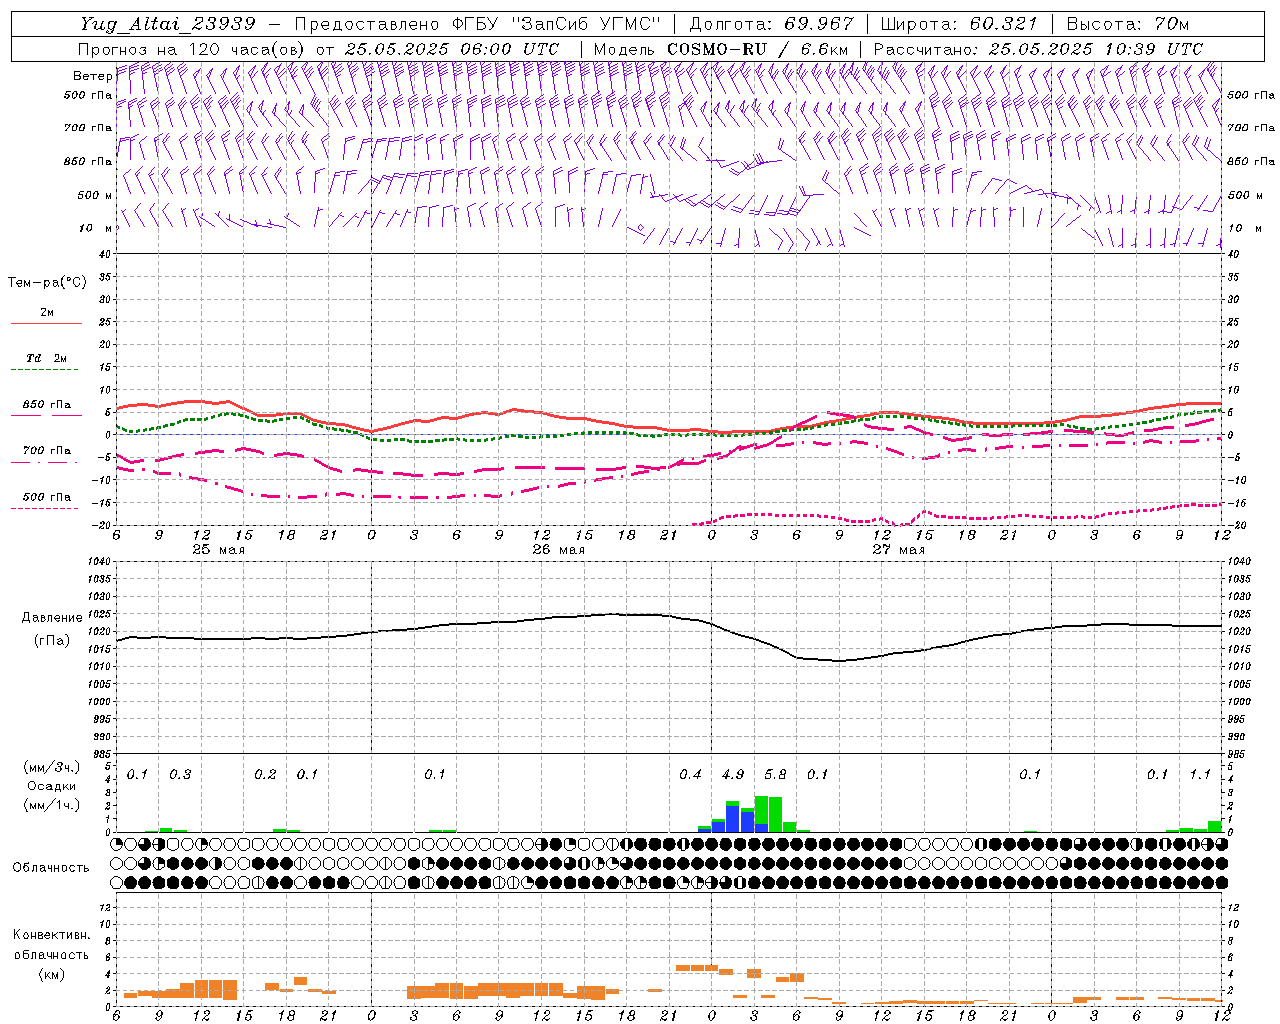The image size is (1280, 1024).
Task: Click the "Конвективн." convective cloud label
Action: [x=51, y=935]
